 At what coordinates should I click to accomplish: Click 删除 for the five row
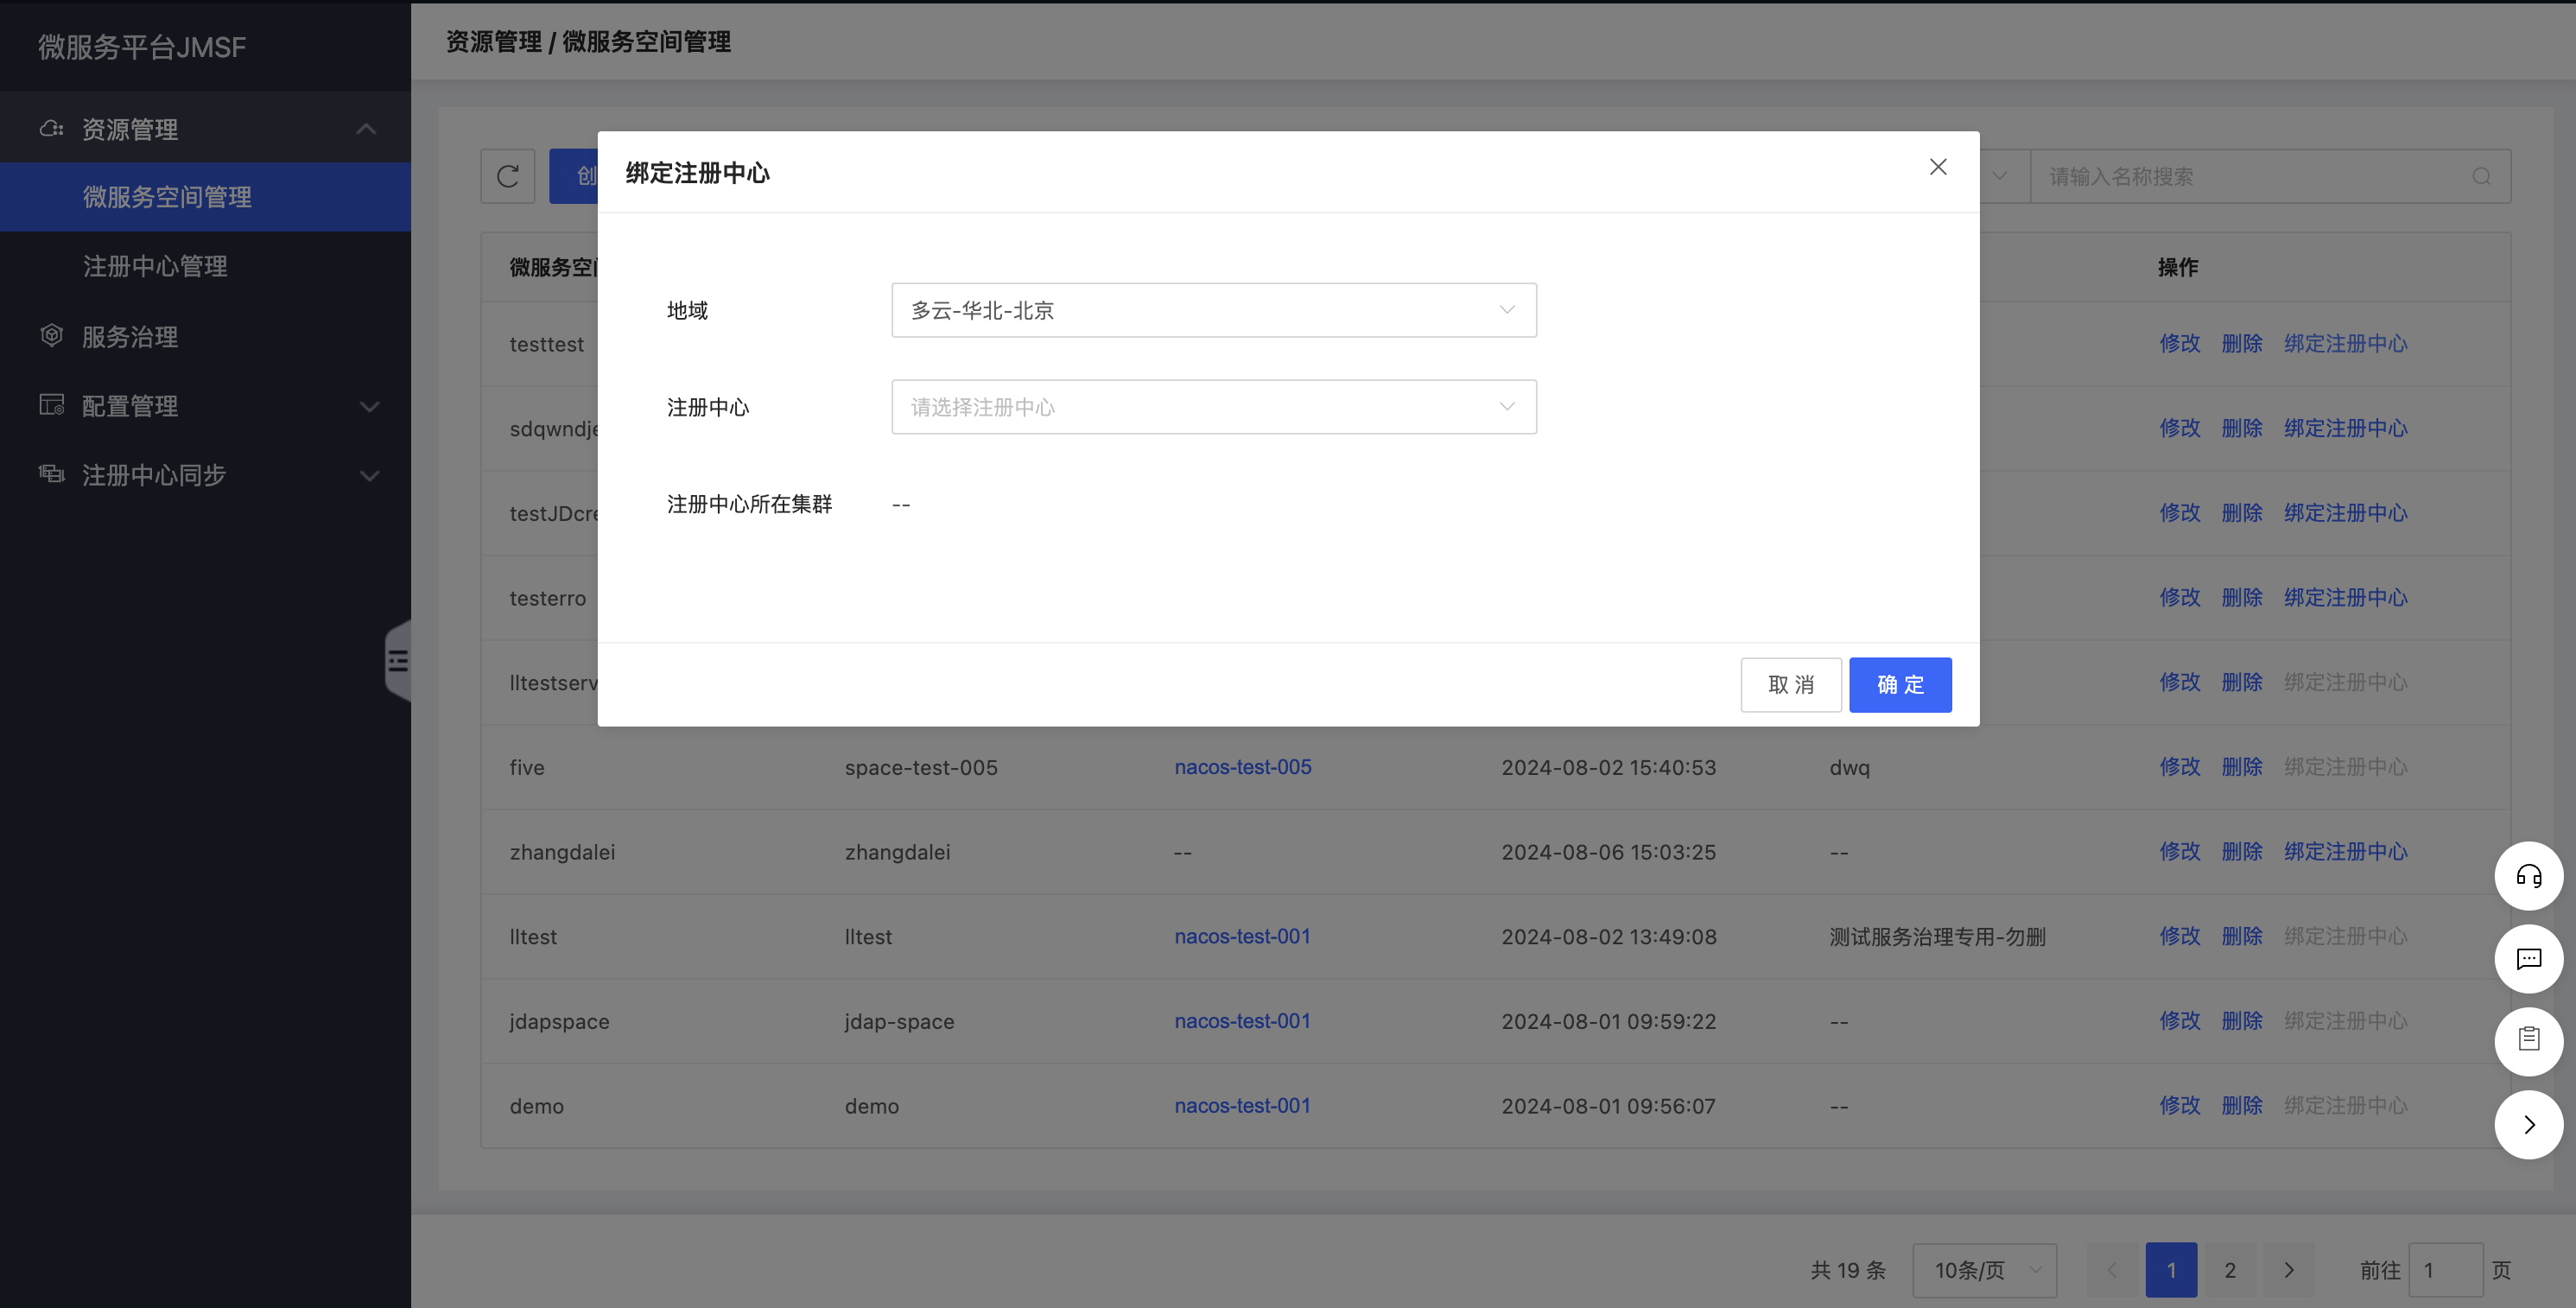pos(2241,767)
